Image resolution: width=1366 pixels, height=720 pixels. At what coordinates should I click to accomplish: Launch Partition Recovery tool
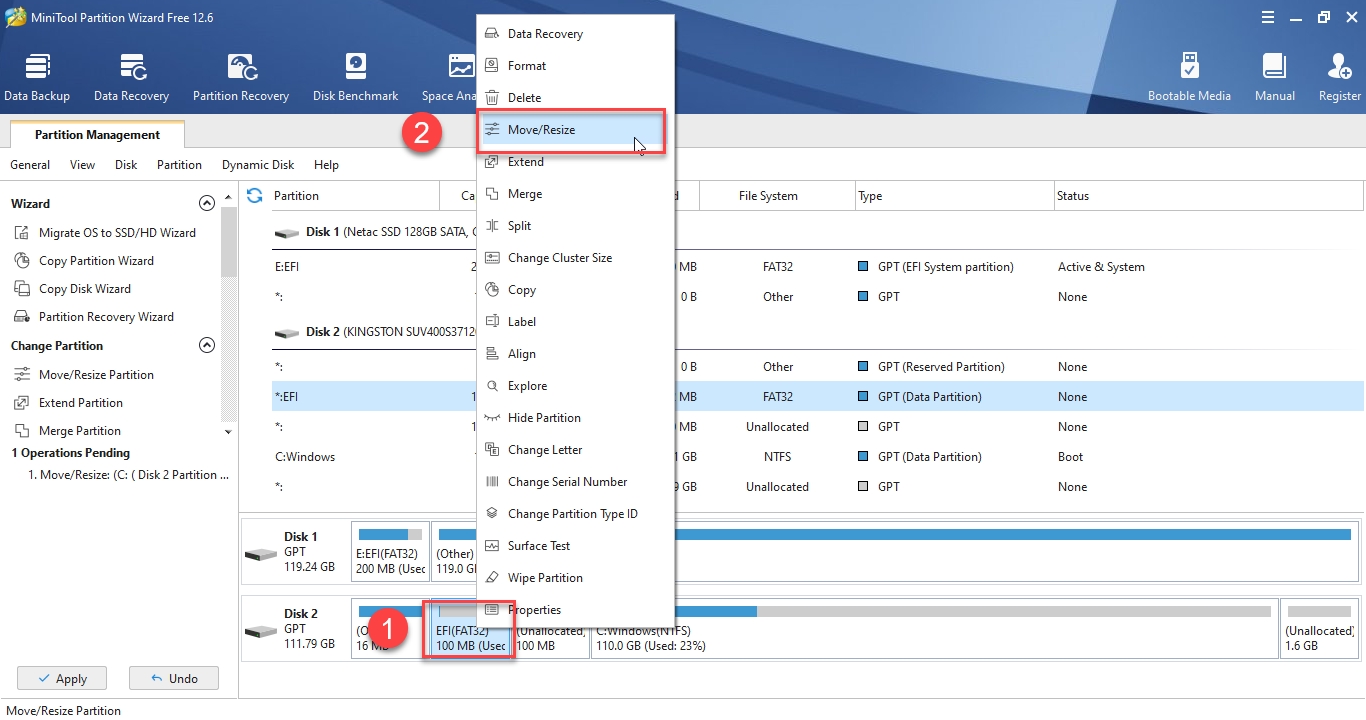click(241, 78)
